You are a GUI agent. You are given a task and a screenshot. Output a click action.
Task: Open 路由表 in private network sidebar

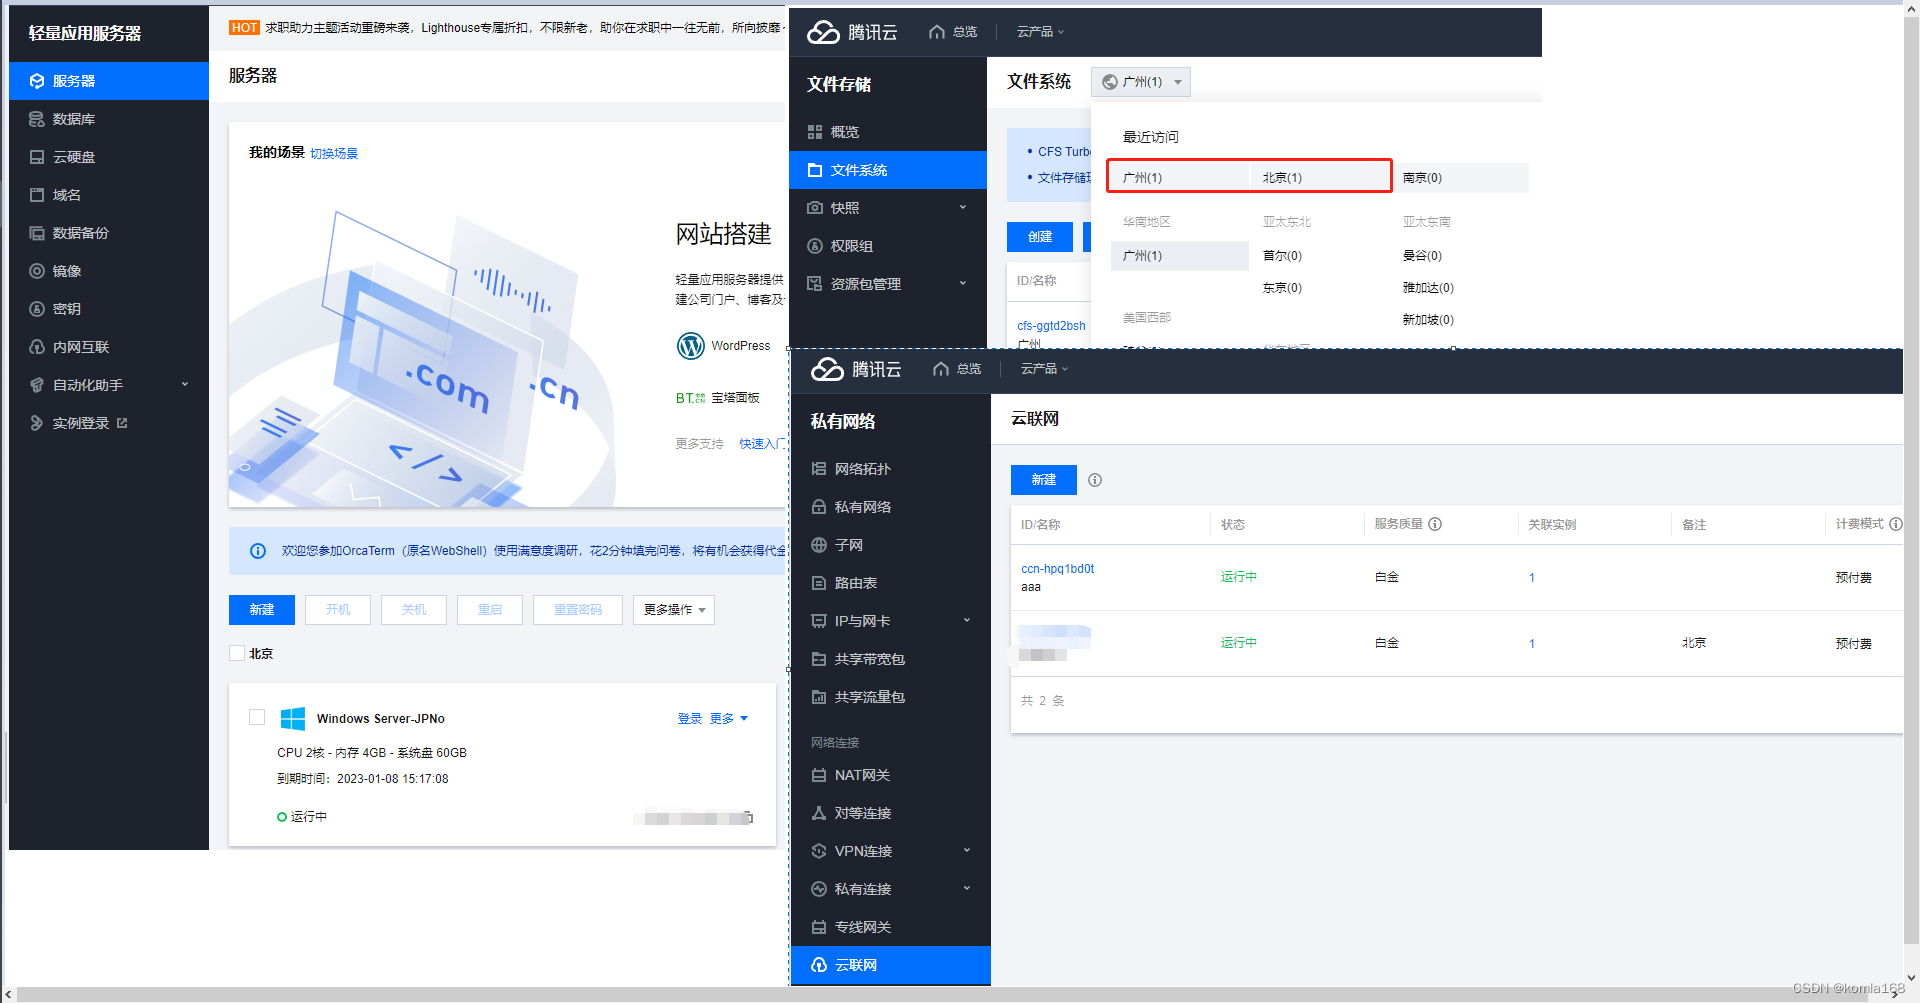coord(891,583)
